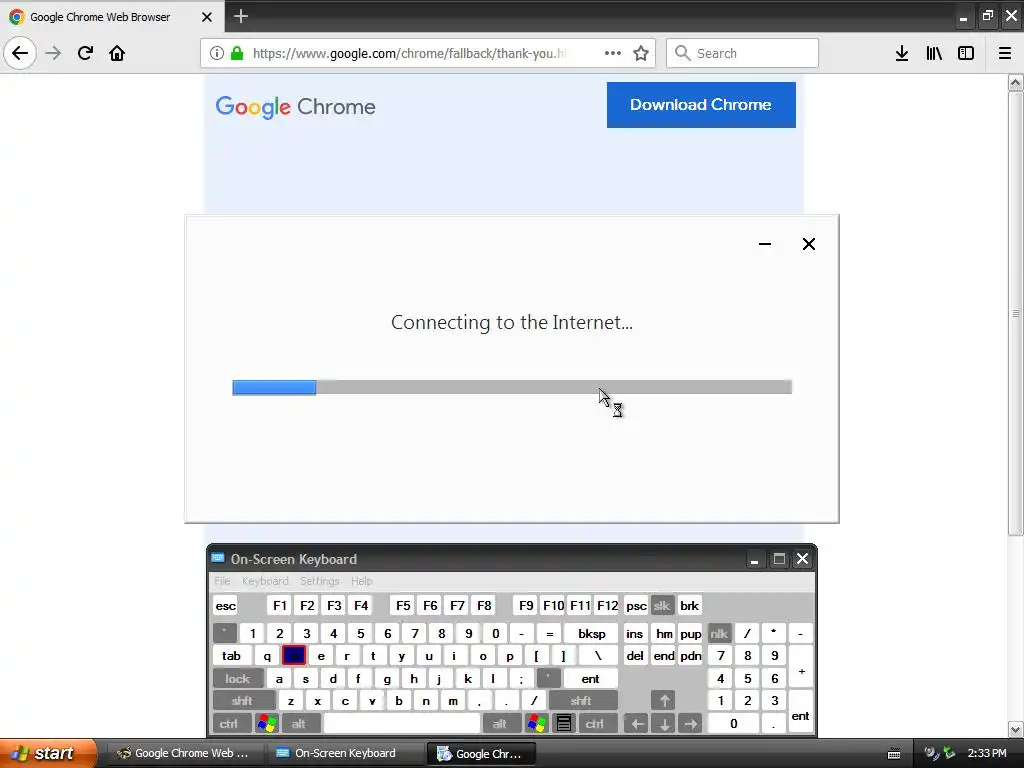Toggle the right alt key
1024x768 pixels.
(x=500, y=724)
